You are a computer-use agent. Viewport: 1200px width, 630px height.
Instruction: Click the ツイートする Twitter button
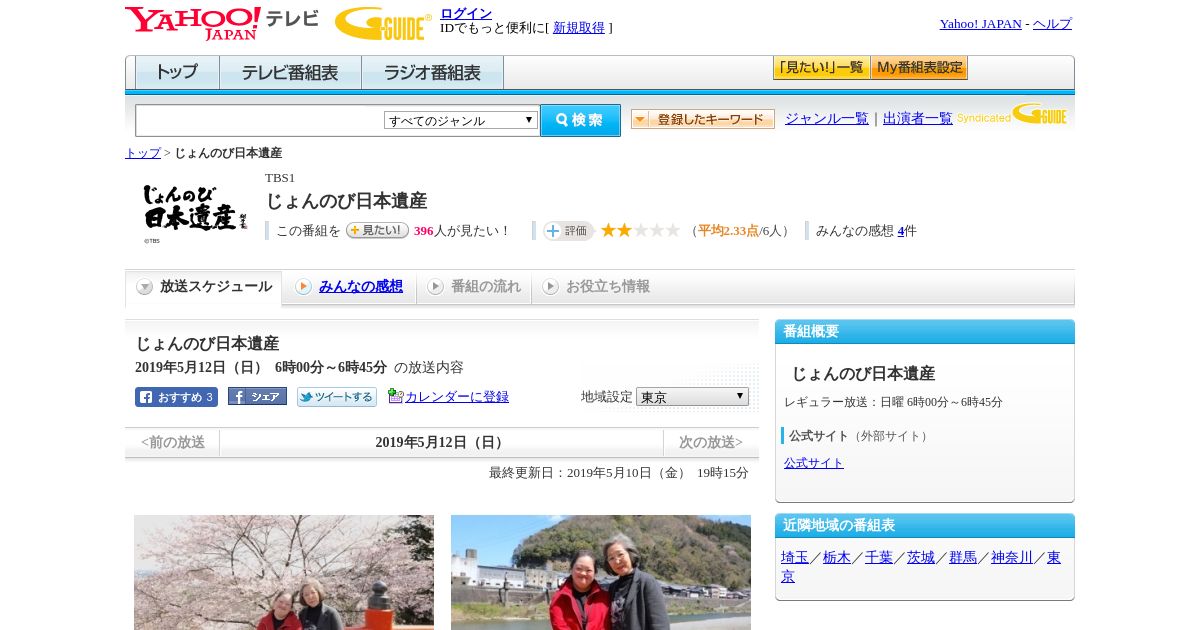tap(337, 397)
